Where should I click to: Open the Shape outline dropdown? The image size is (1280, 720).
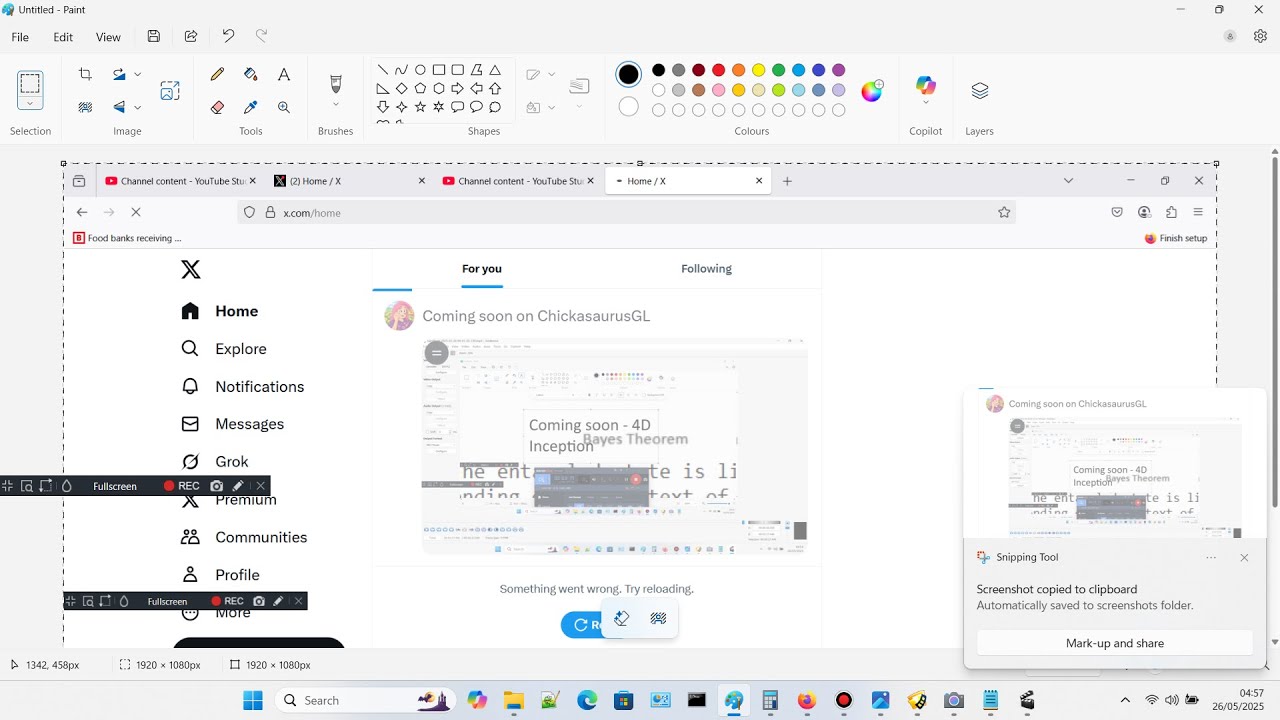pos(551,74)
